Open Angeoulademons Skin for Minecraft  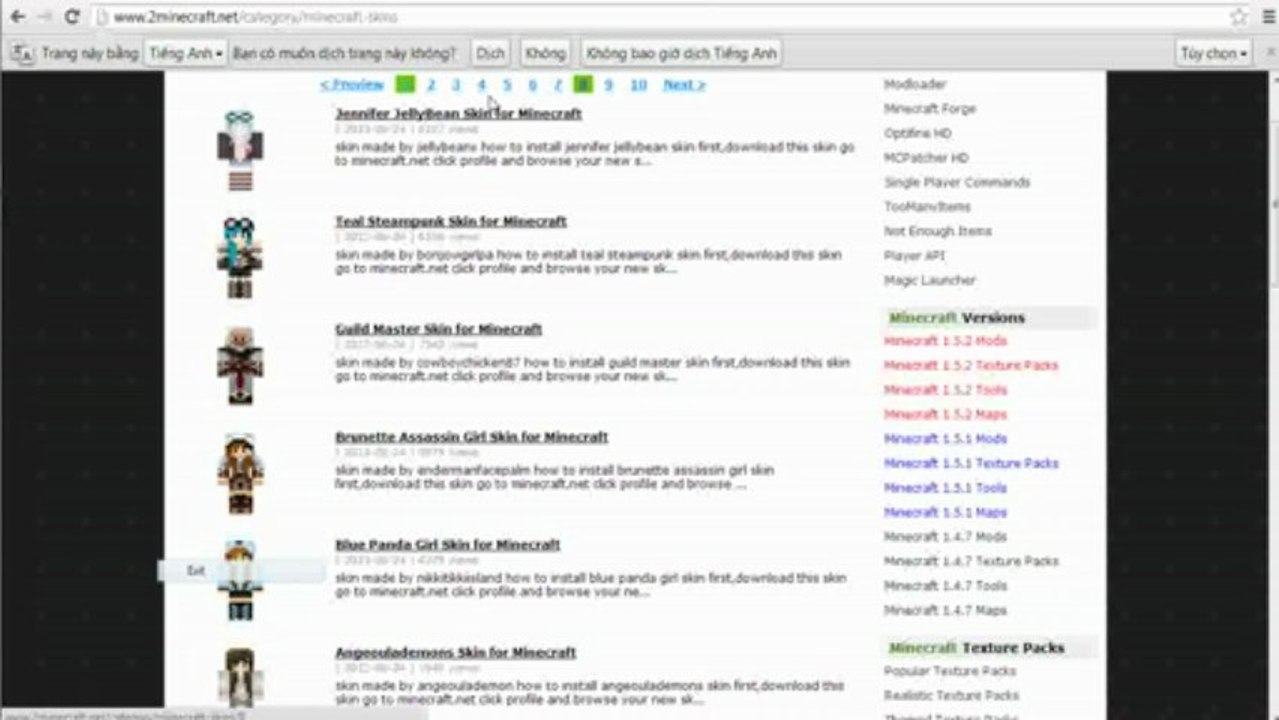455,653
